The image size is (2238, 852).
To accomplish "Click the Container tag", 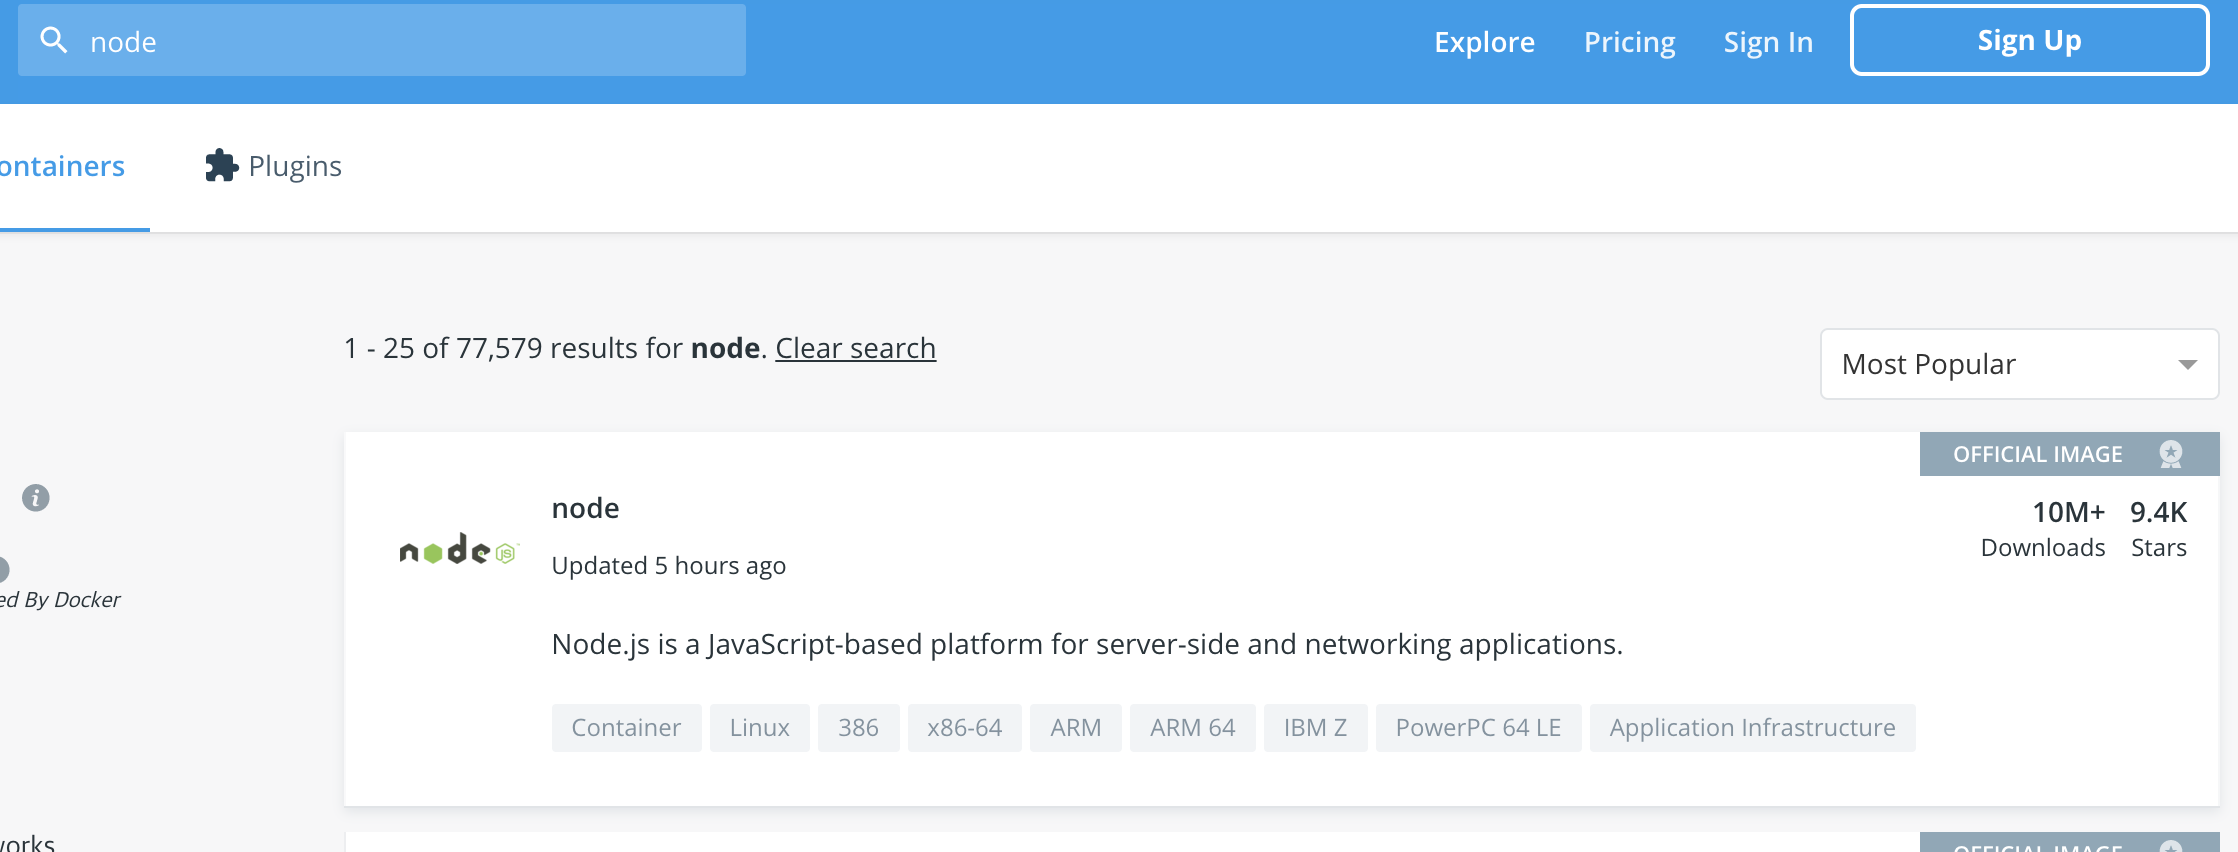I will (x=626, y=728).
